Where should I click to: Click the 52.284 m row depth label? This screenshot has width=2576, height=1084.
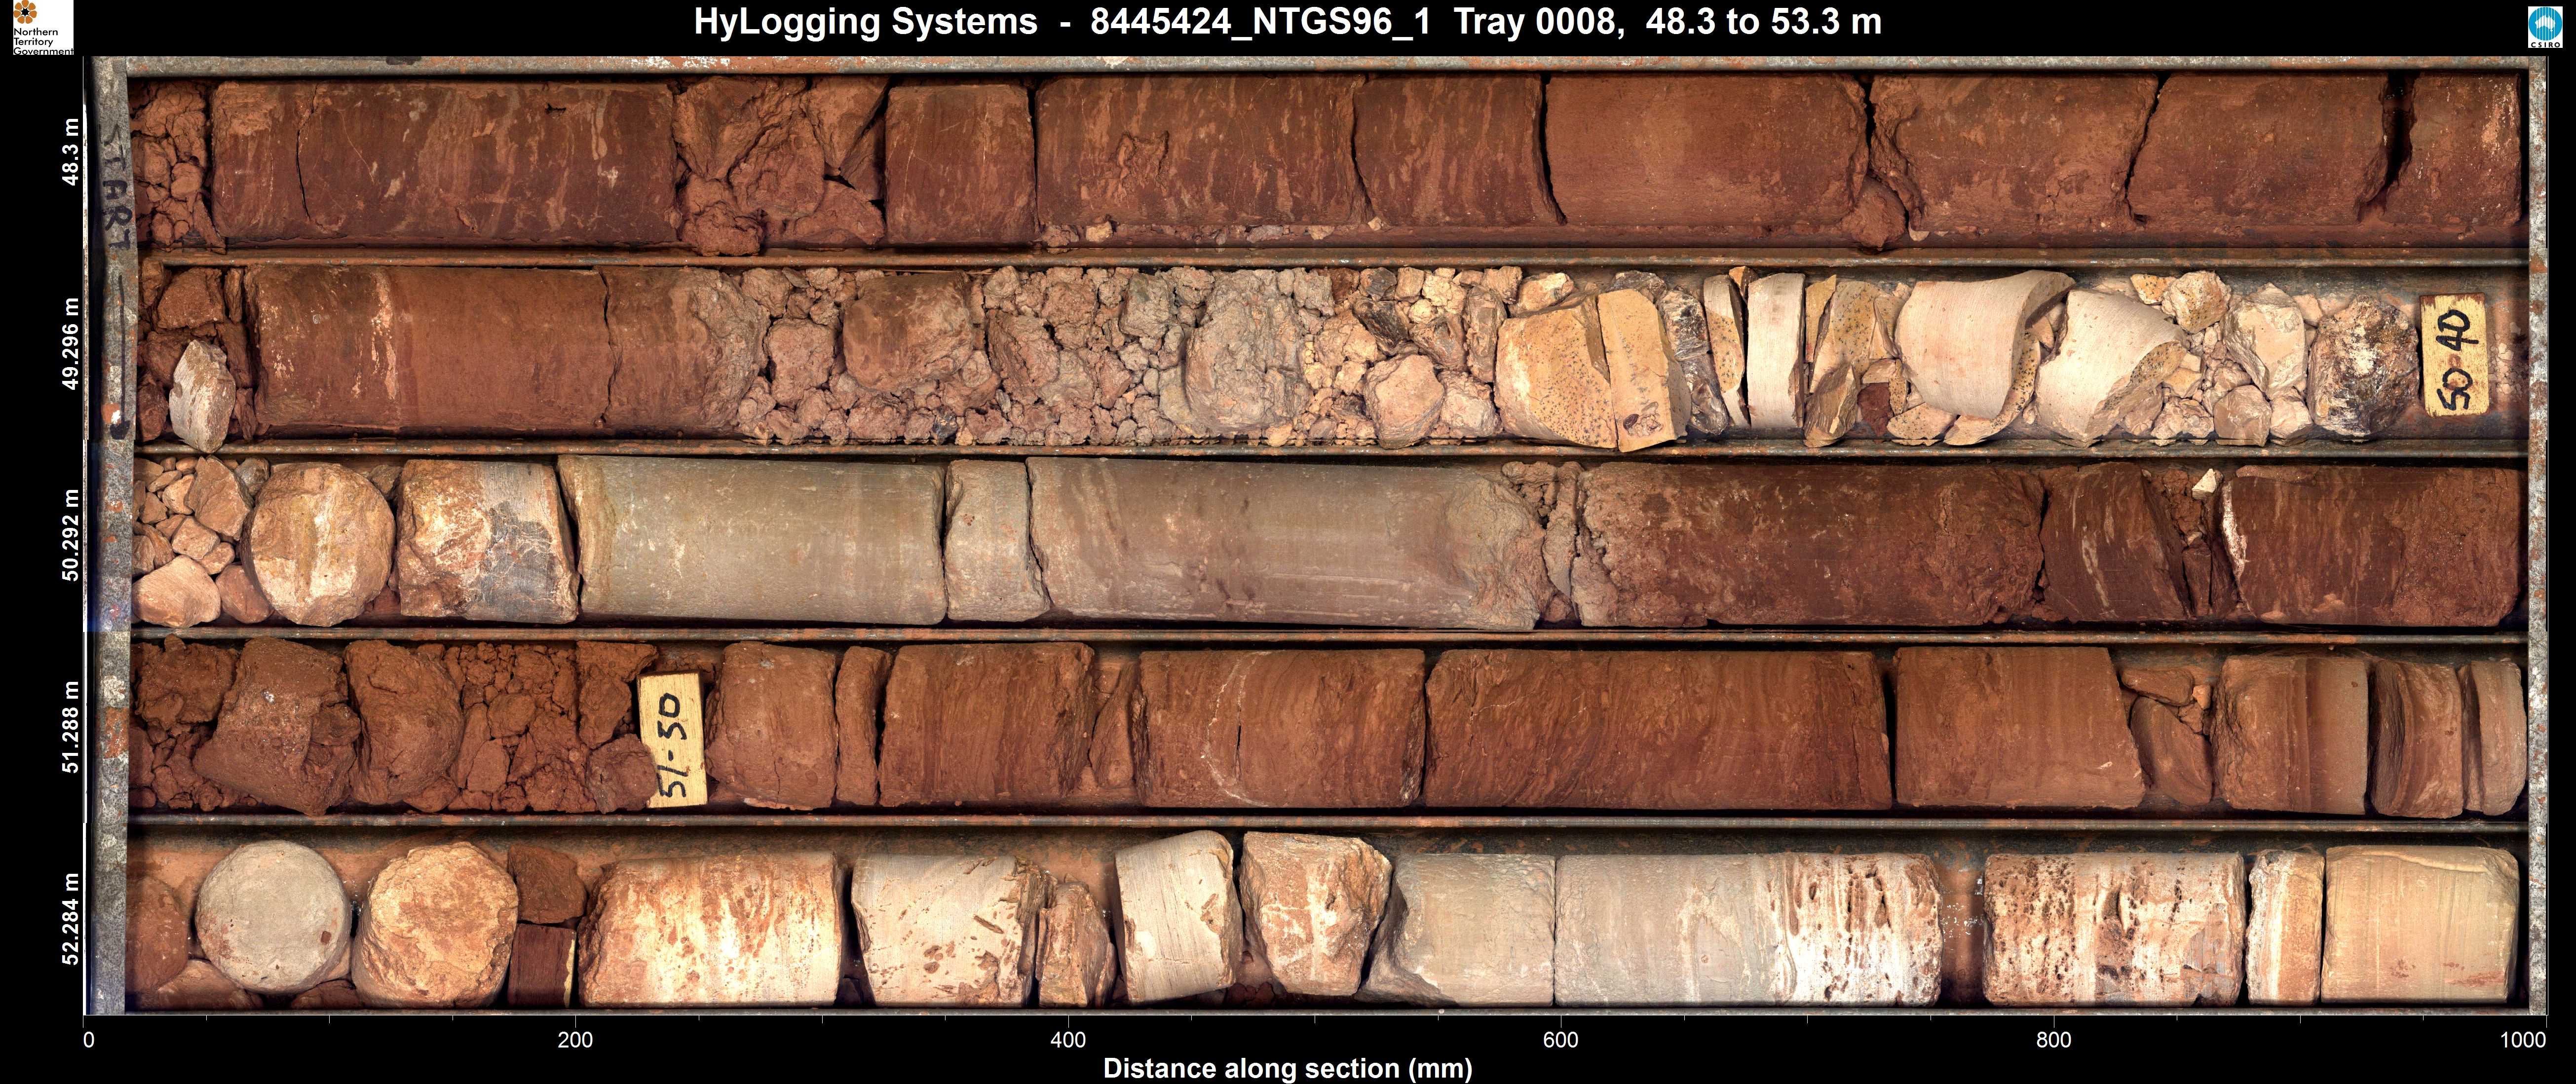click(x=70, y=919)
